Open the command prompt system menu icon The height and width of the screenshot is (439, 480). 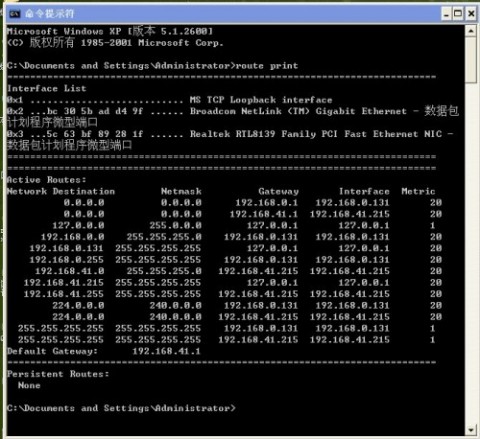14,14
